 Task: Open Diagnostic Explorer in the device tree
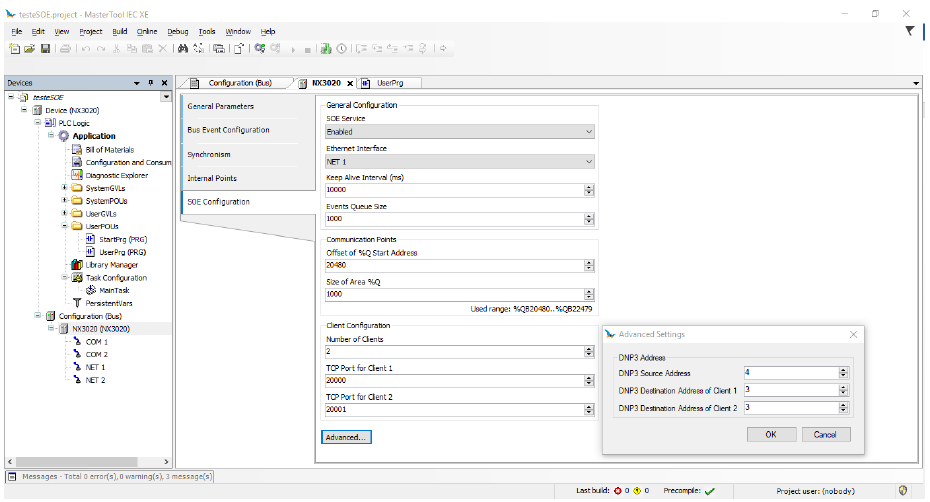[117, 175]
